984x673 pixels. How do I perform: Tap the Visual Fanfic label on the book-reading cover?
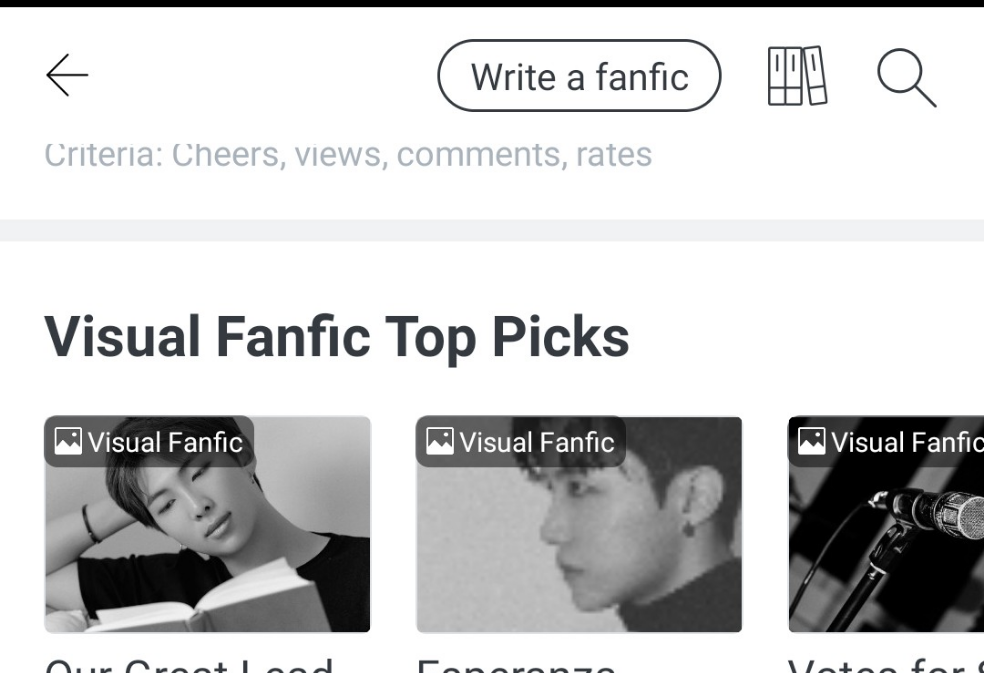(165, 442)
